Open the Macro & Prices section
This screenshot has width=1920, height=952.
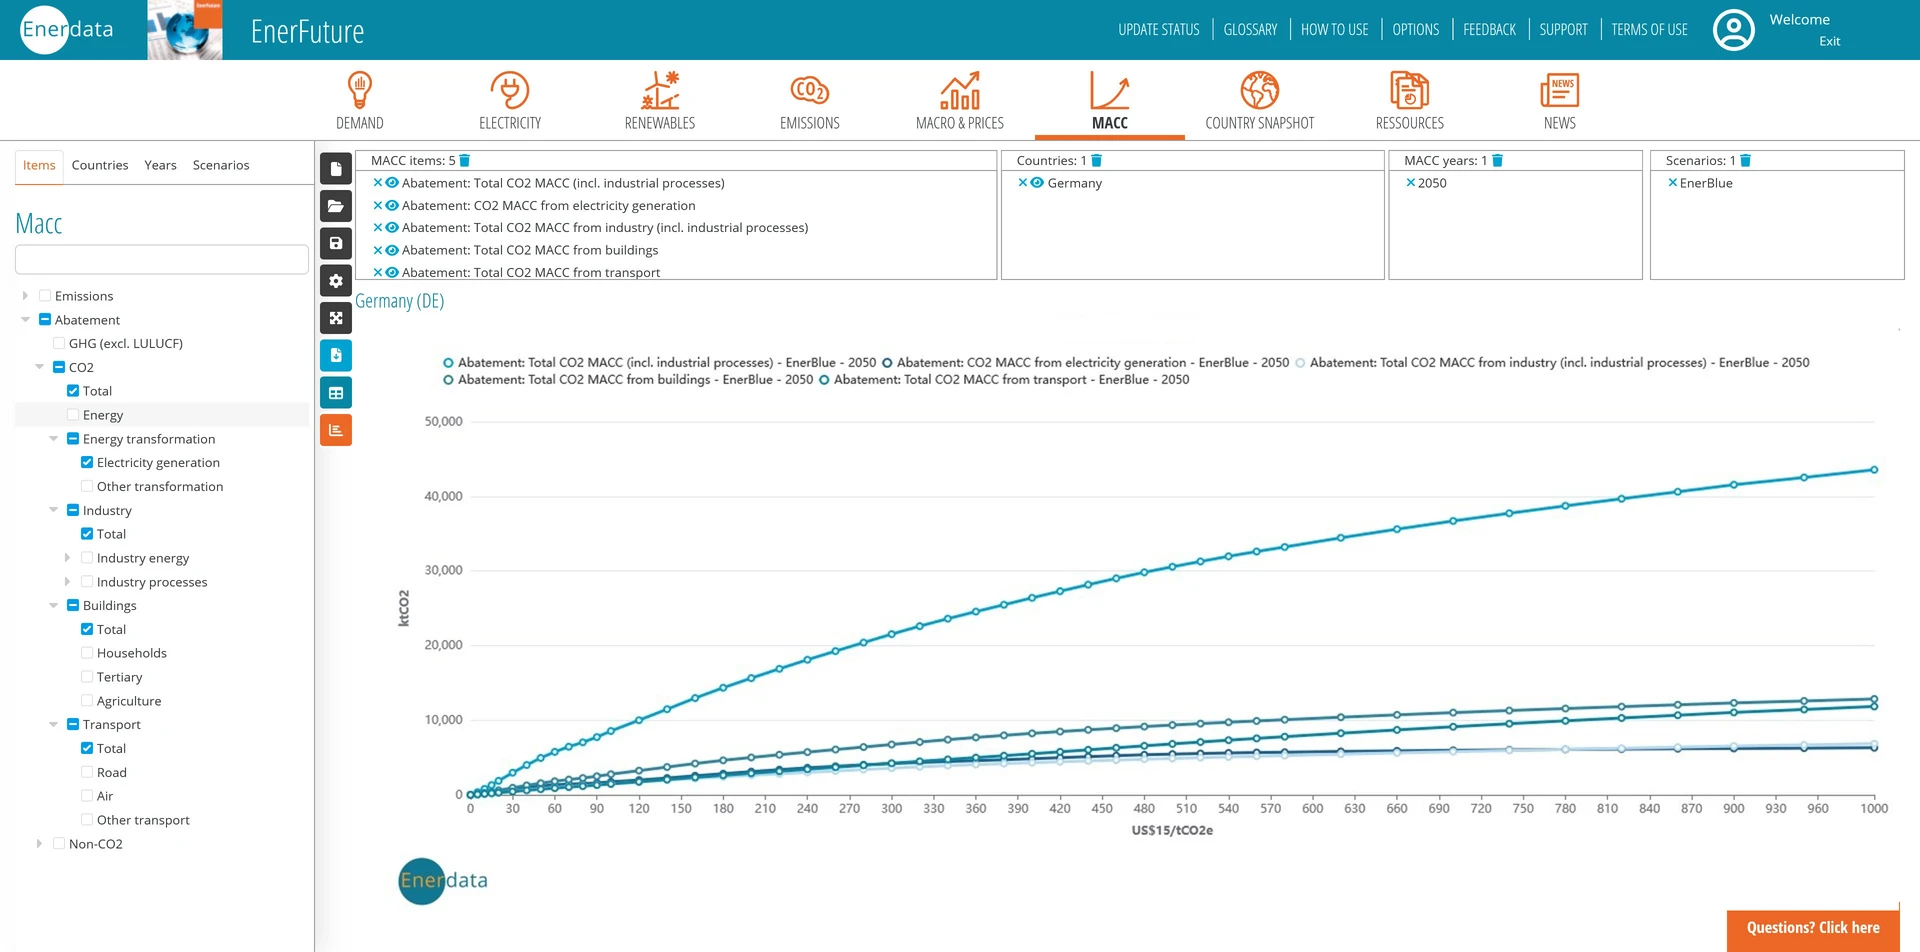click(x=959, y=100)
